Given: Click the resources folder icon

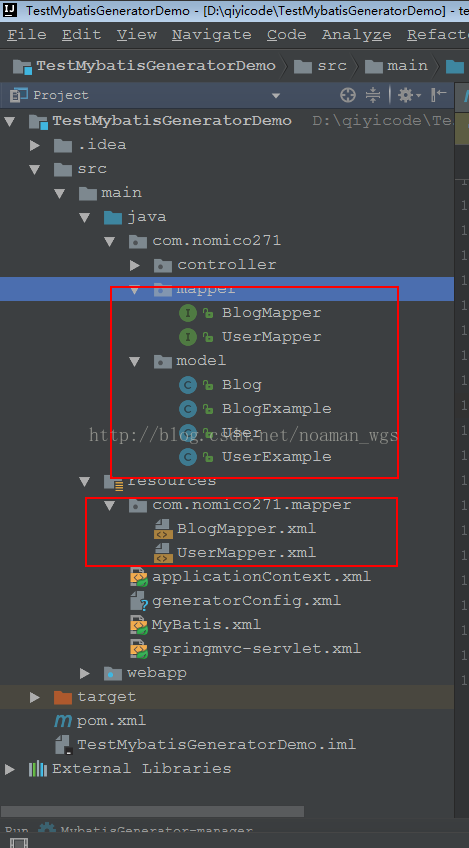Looking at the screenshot, I should (x=114, y=482).
